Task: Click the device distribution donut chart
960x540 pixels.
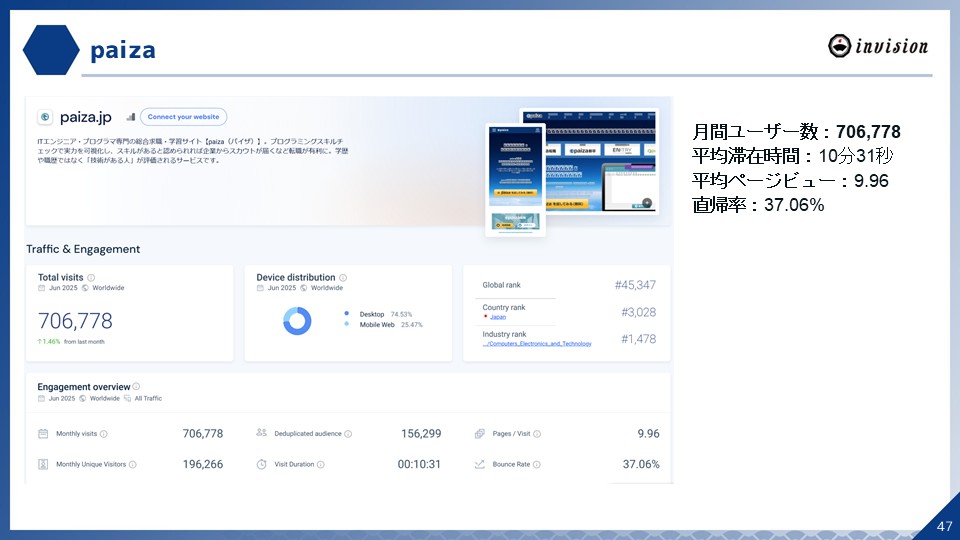Action: point(297,321)
